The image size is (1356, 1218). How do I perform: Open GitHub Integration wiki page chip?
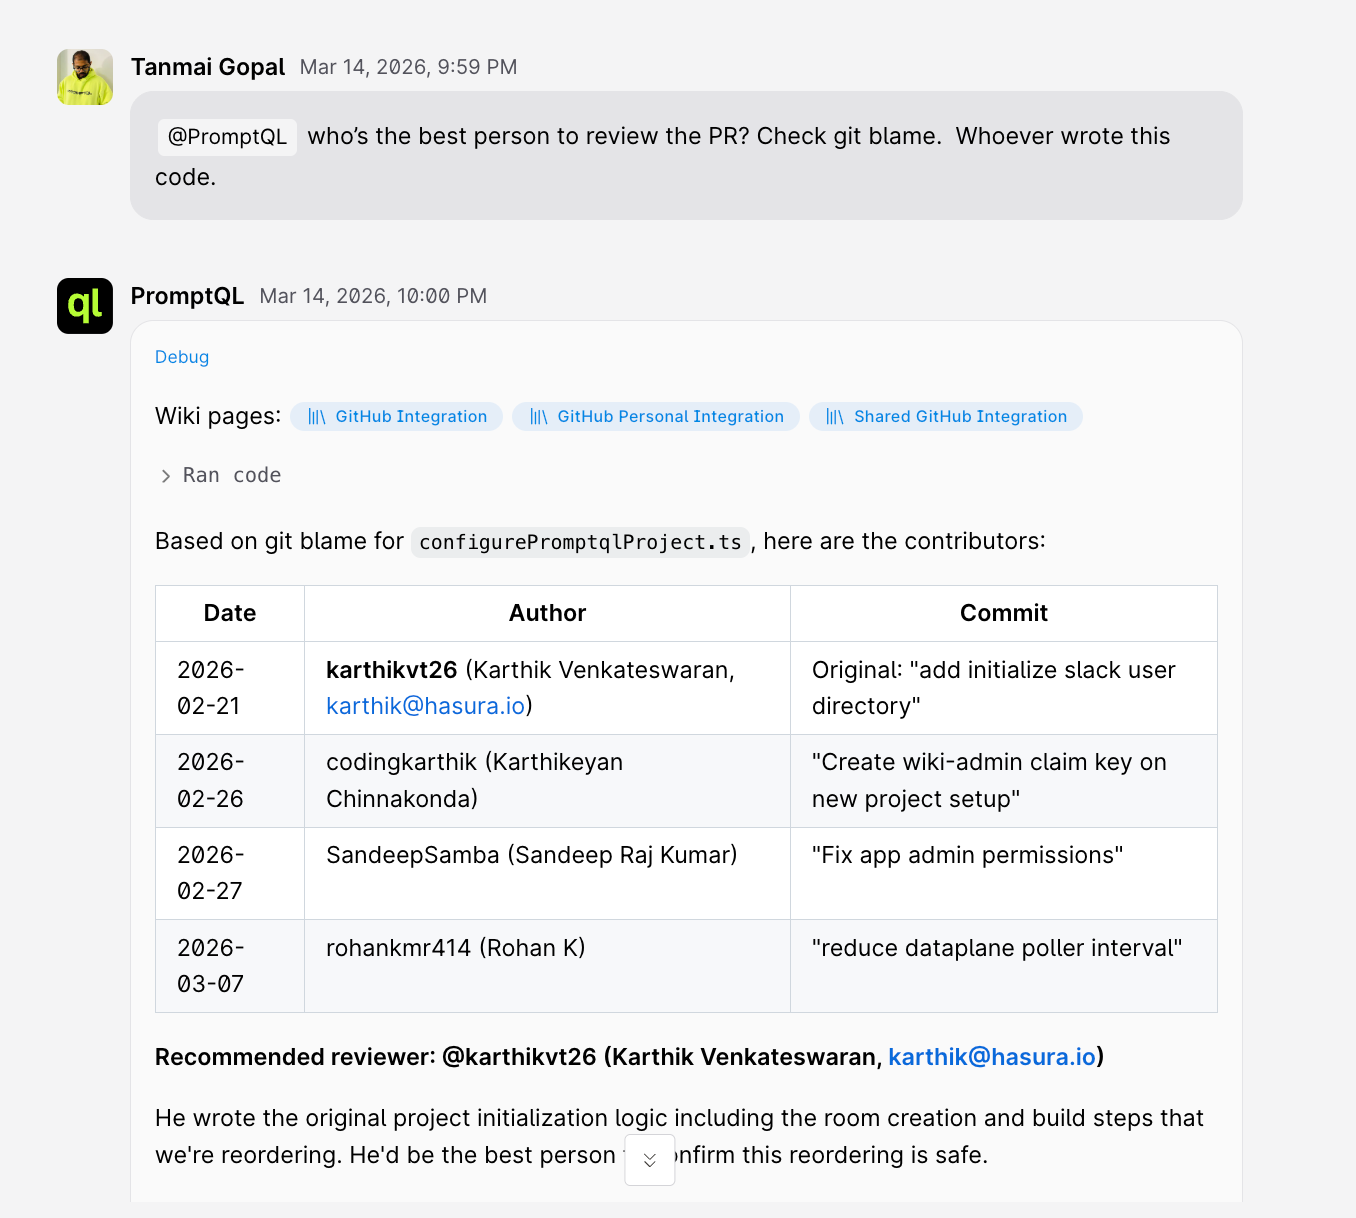coord(411,417)
